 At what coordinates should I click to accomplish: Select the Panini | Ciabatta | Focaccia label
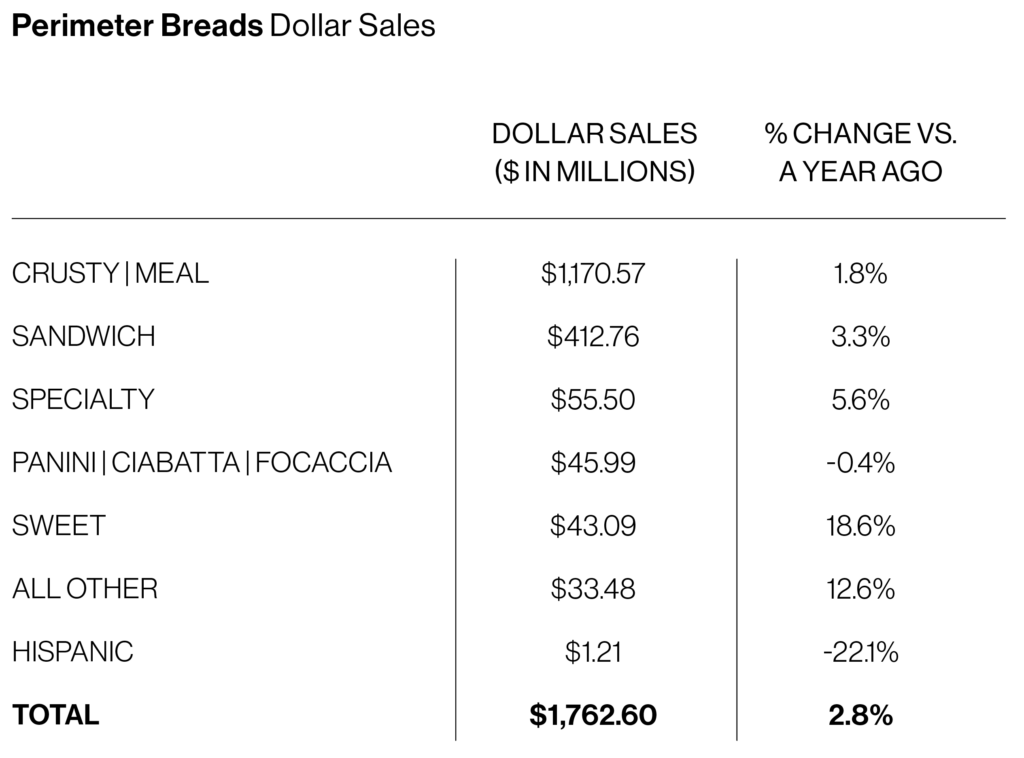(202, 462)
